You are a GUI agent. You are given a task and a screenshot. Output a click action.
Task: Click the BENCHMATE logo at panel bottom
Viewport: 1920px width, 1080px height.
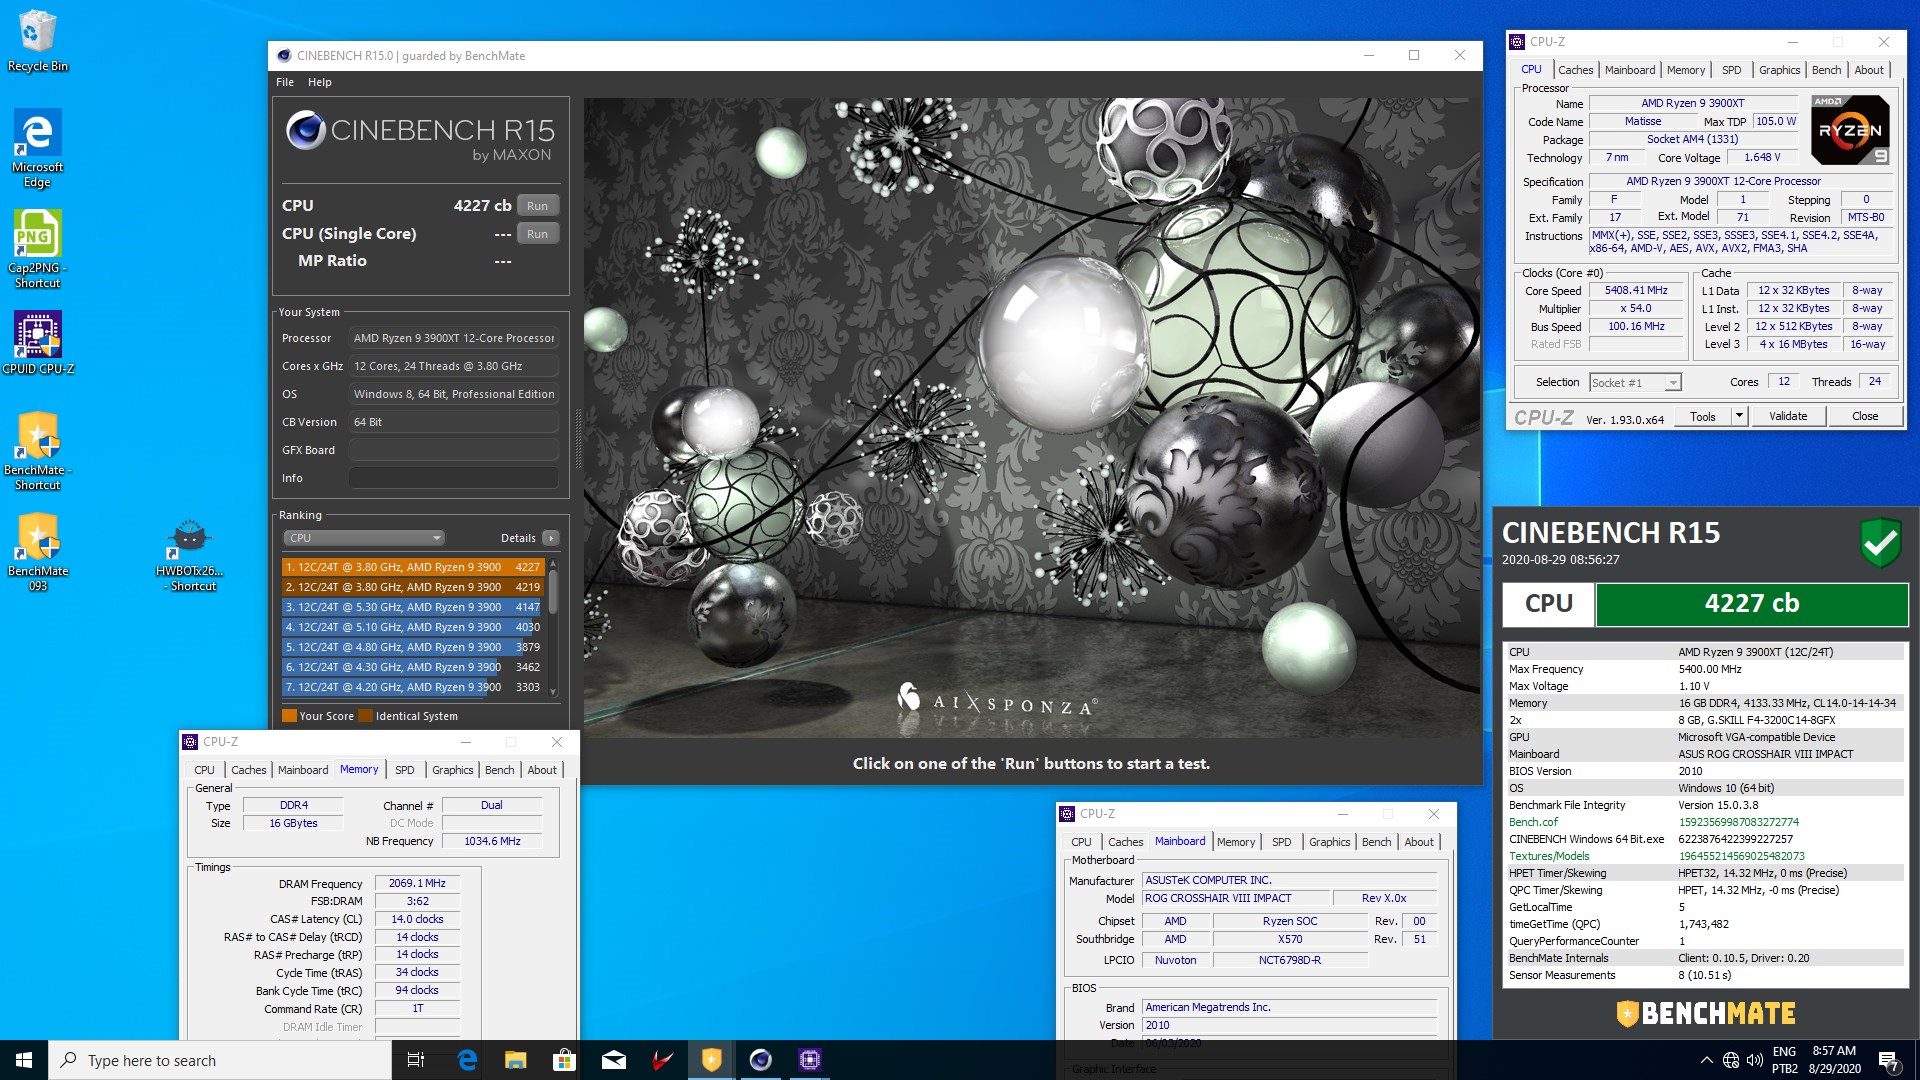tap(1706, 1014)
